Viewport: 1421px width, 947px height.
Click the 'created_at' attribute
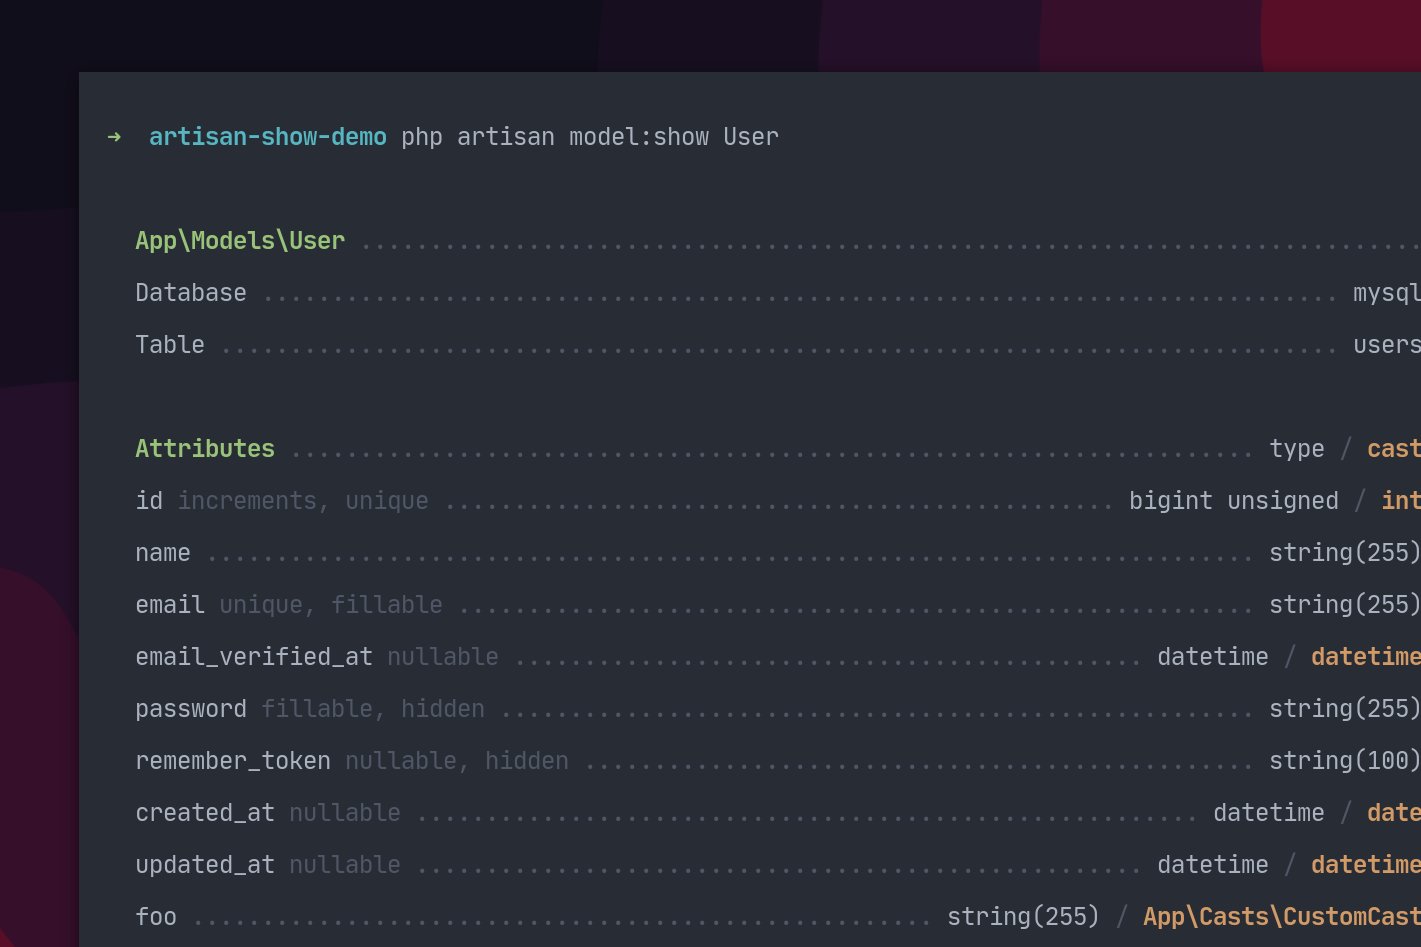tap(205, 813)
